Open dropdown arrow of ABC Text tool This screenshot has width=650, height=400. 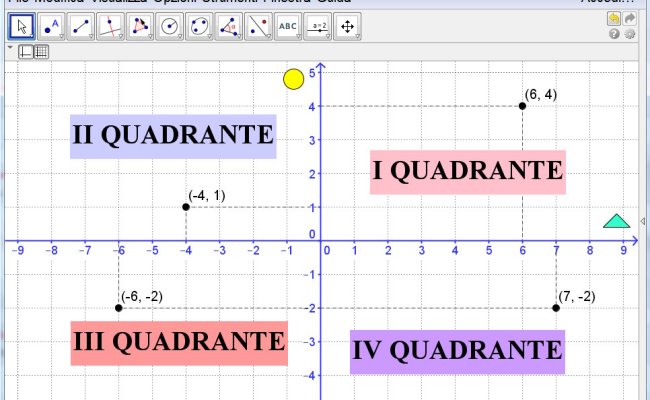point(298,36)
